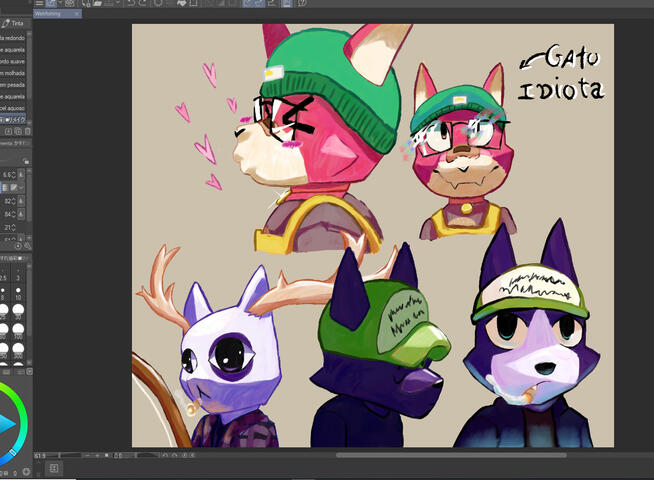Choose the 300 brush size preset
This screenshot has width=654, height=480.
[x=18, y=350]
